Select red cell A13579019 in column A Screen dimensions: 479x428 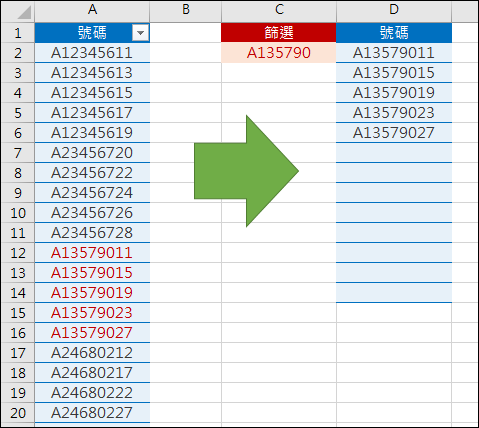[x=92, y=293]
